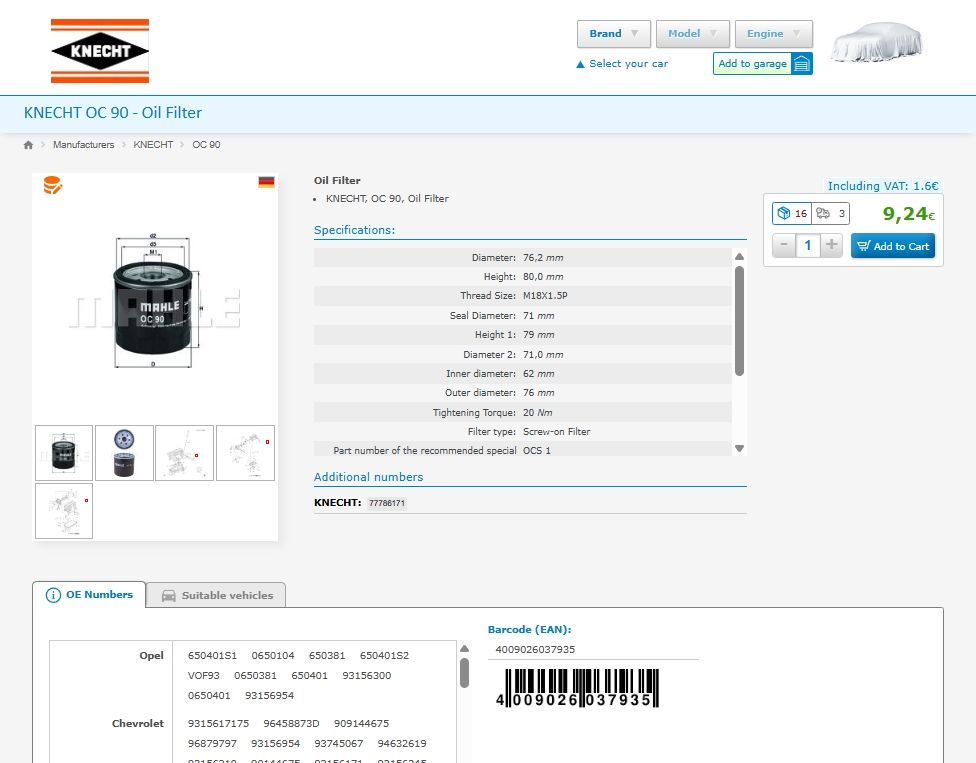Click the in-stock box icon showing 16

tap(784, 213)
